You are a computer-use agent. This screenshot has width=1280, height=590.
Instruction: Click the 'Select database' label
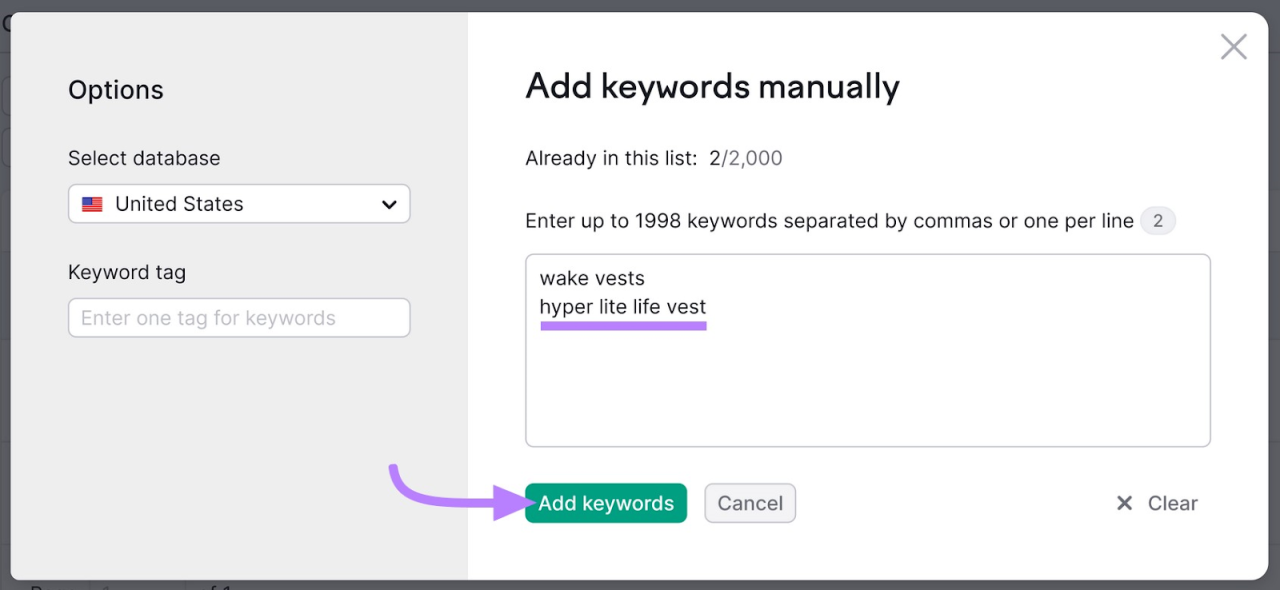143,158
